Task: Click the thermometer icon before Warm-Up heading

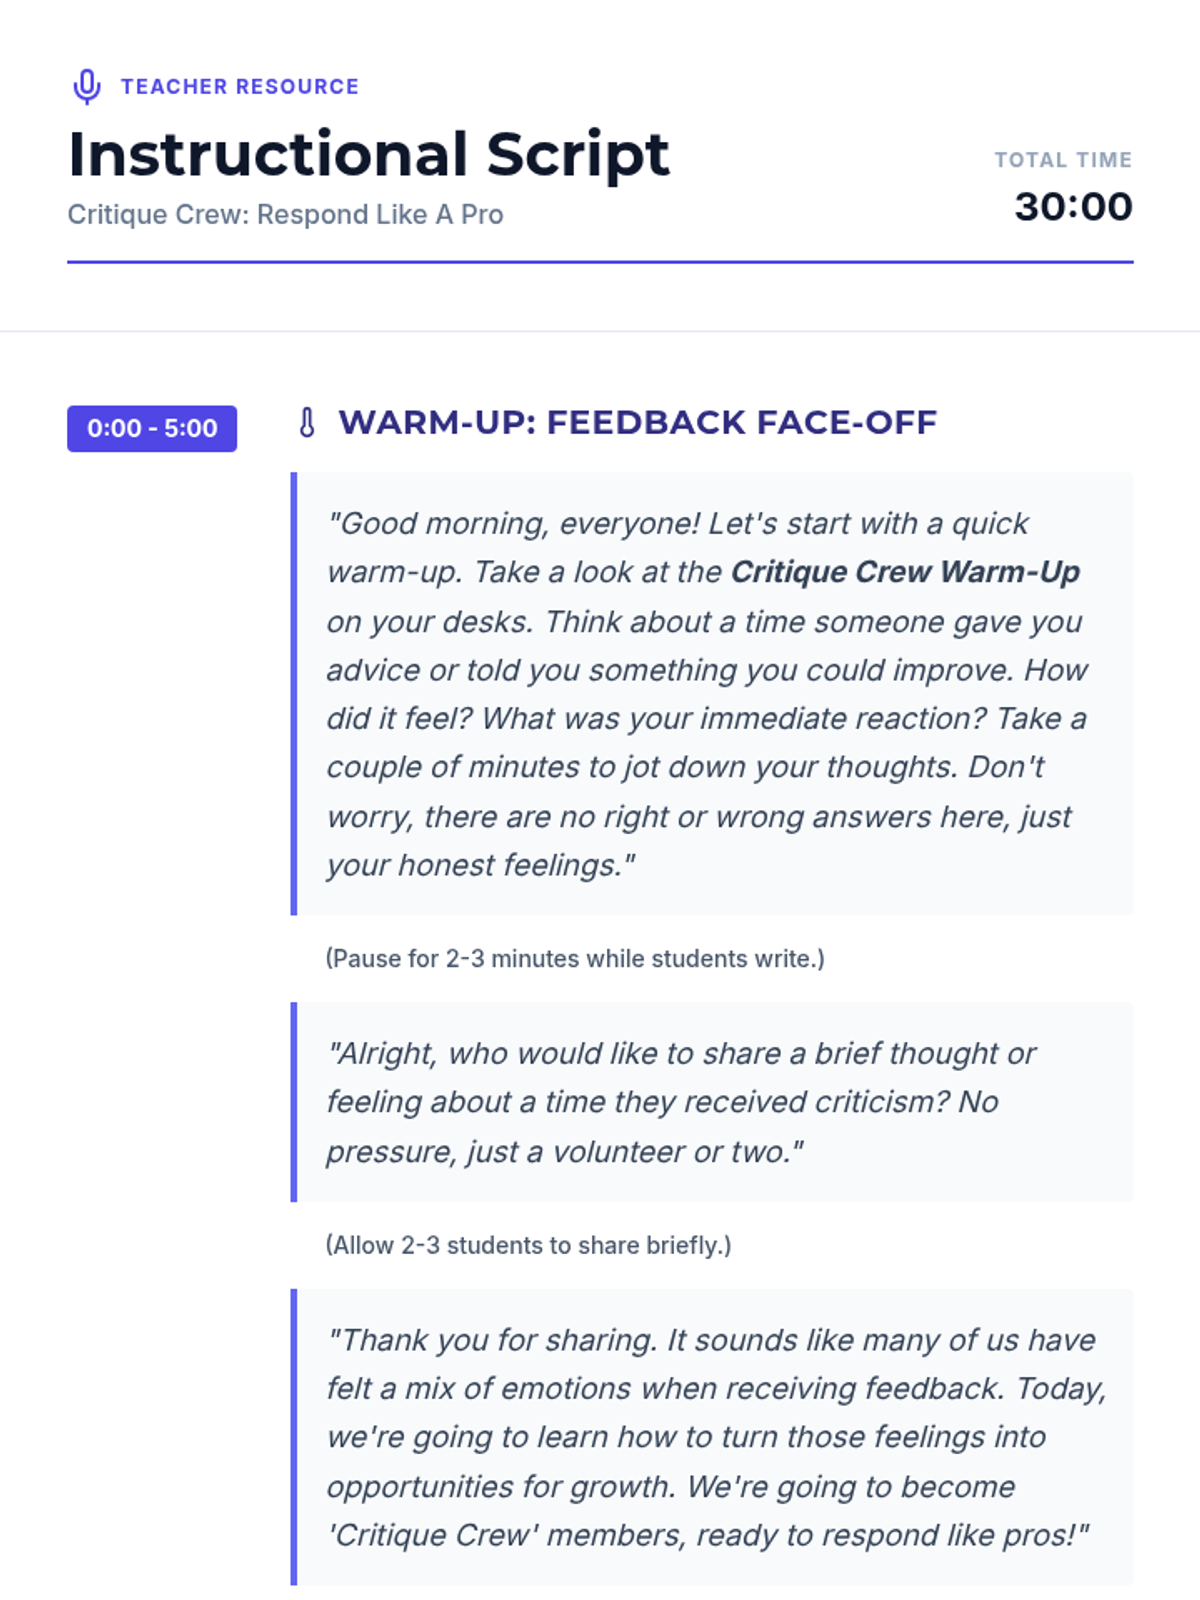Action: coord(307,423)
